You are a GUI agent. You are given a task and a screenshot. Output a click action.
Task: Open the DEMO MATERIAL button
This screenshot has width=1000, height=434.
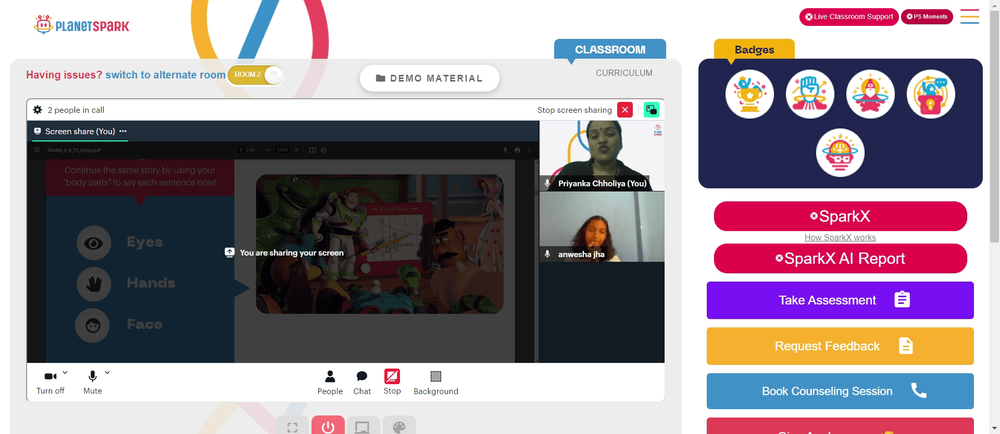pyautogui.click(x=429, y=78)
